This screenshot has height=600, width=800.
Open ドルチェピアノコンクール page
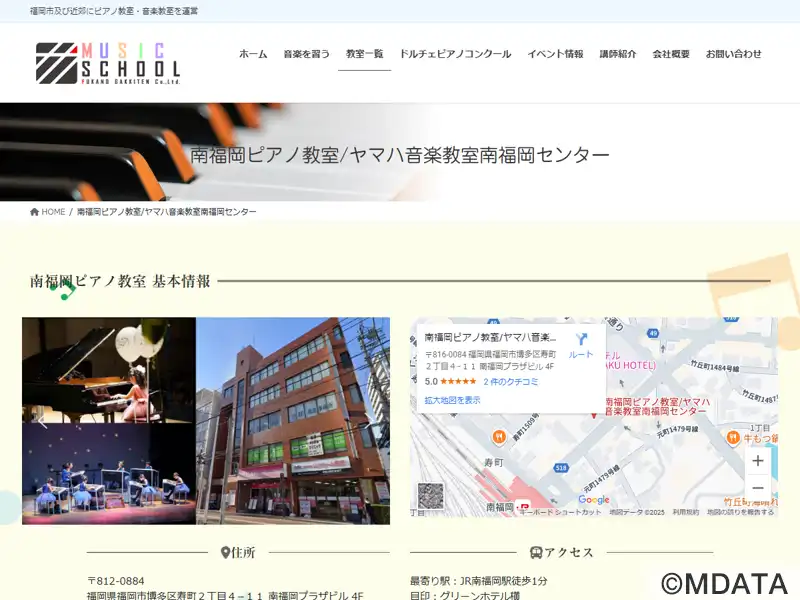tap(455, 54)
